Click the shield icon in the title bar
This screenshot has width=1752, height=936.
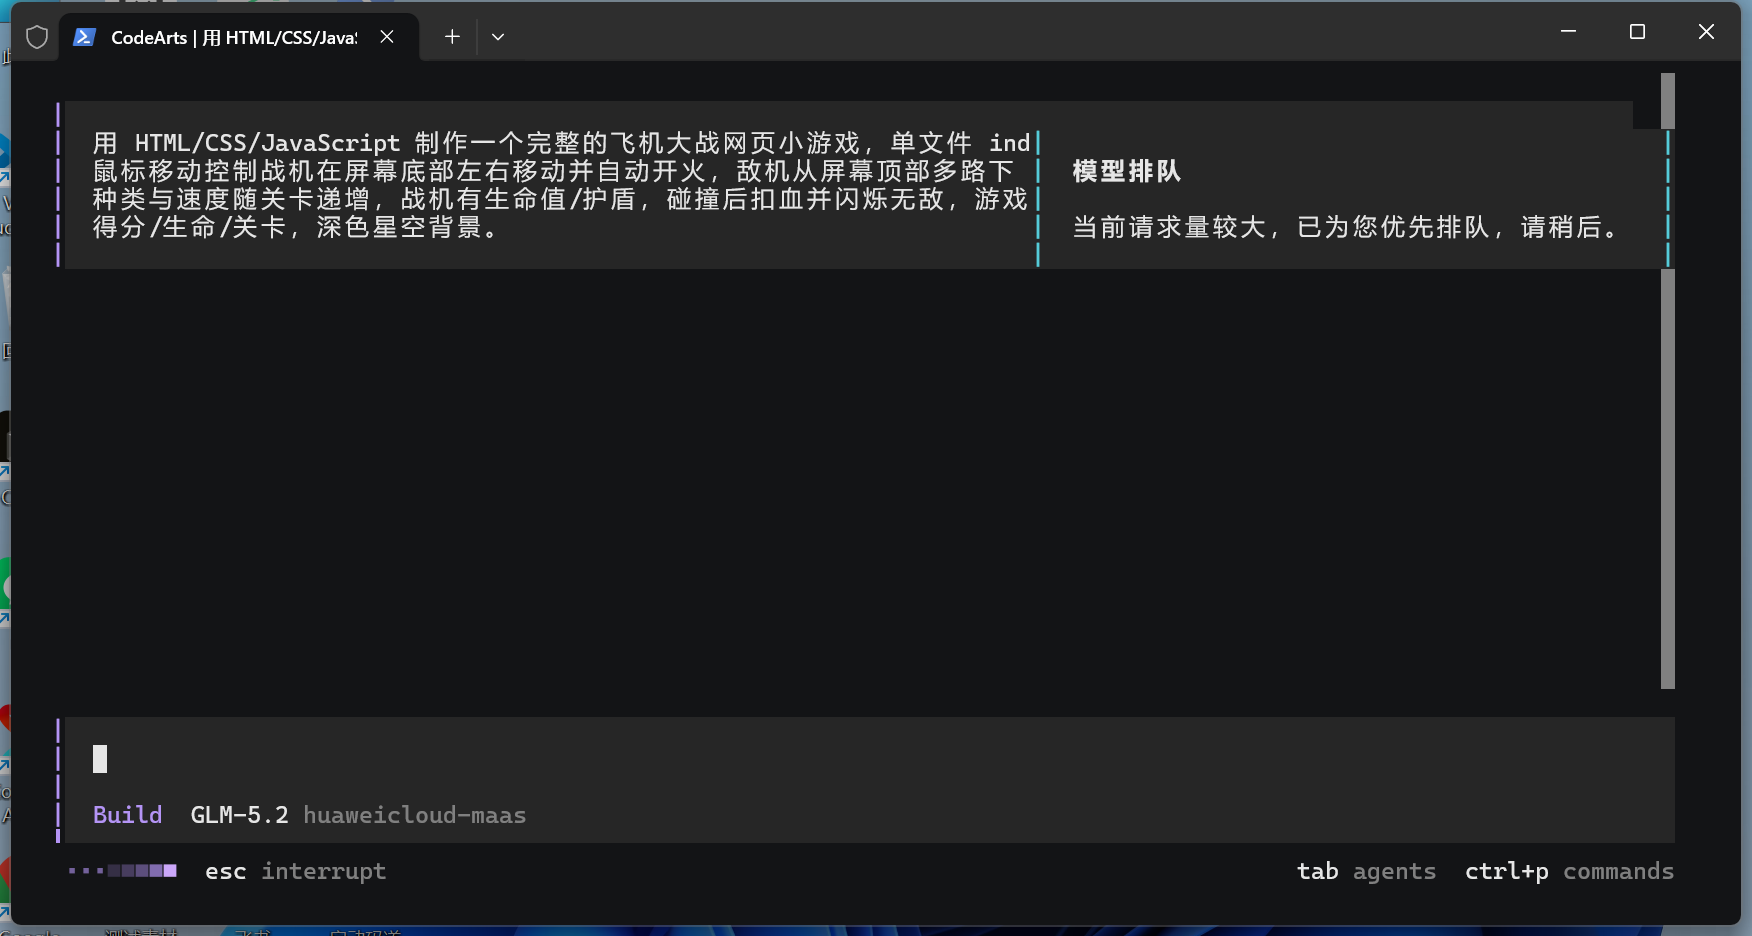pyautogui.click(x=37, y=37)
